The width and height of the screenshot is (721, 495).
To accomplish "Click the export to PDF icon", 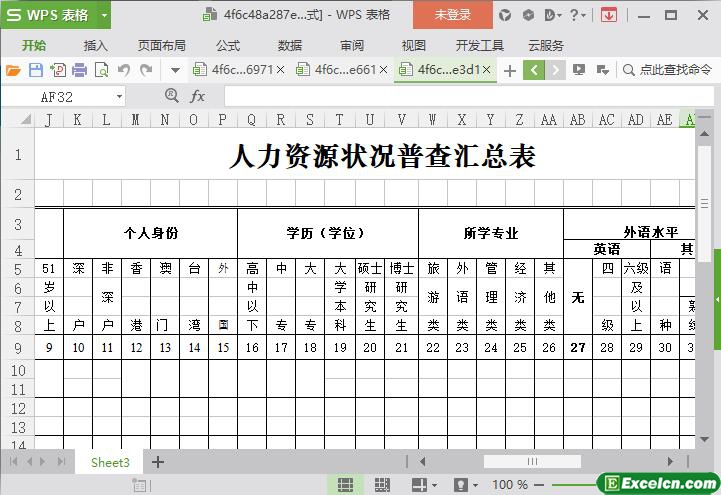I will [x=58, y=70].
